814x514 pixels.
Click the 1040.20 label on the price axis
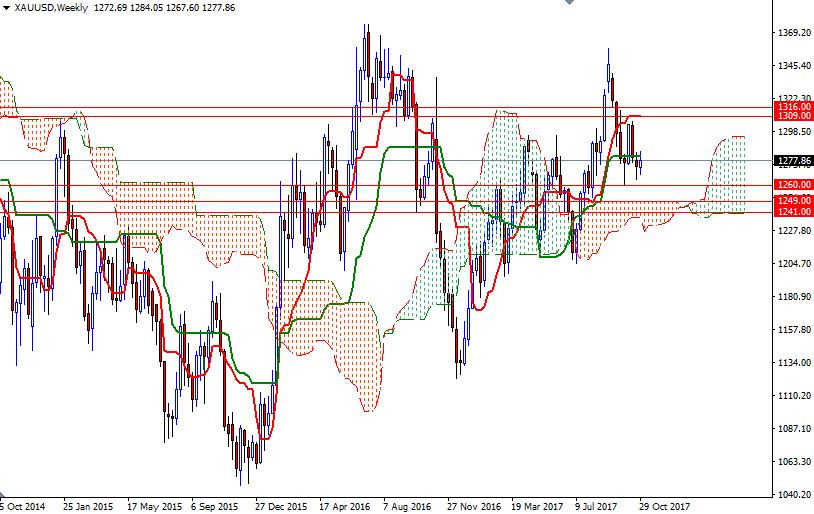793,494
